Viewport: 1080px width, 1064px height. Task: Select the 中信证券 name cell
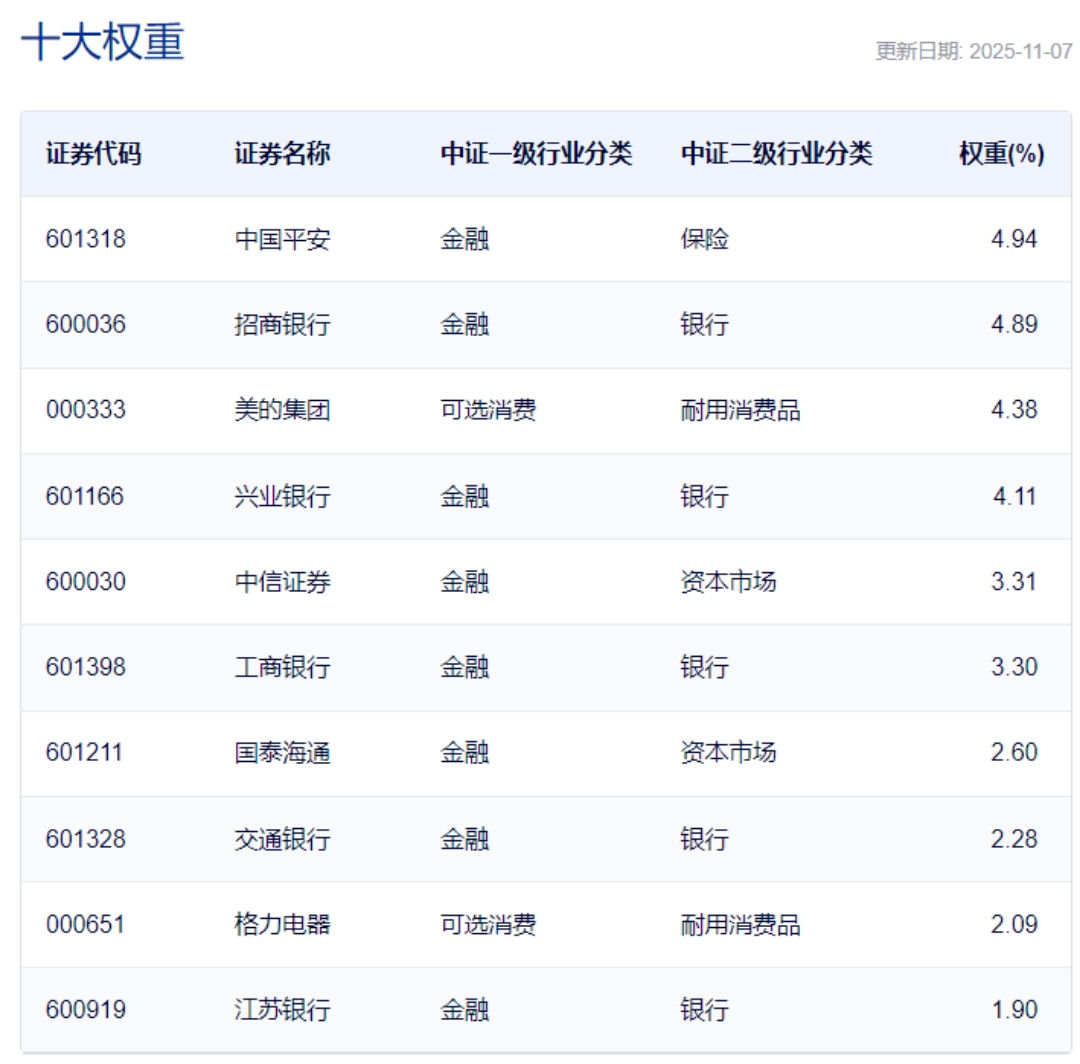click(282, 582)
